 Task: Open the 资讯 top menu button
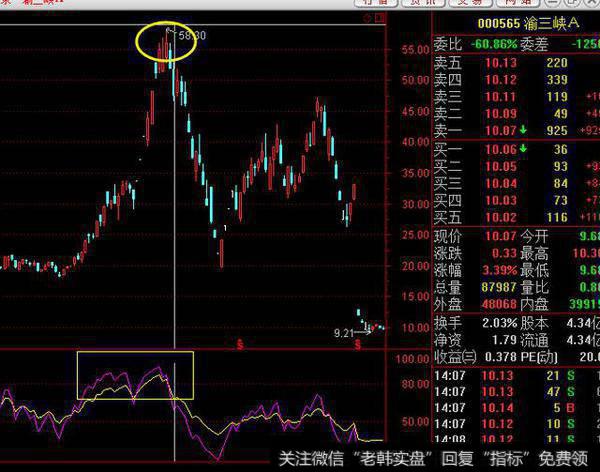423,3
